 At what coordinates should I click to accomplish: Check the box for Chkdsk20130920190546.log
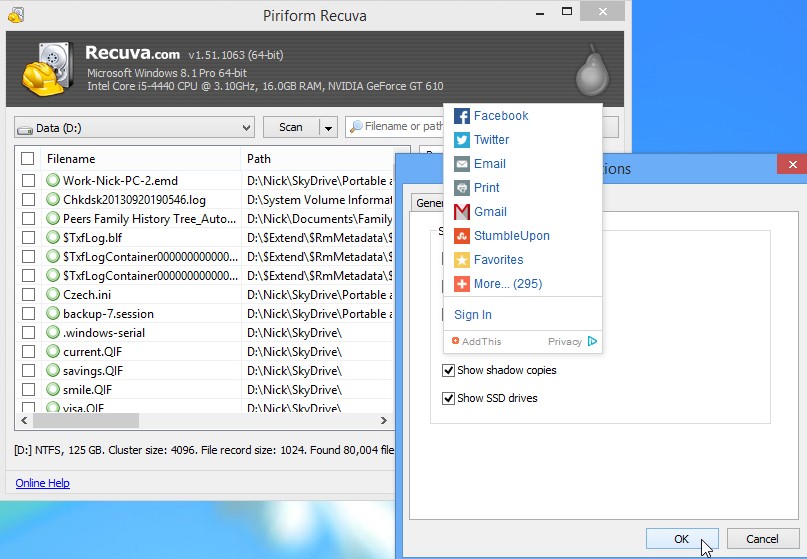28,200
